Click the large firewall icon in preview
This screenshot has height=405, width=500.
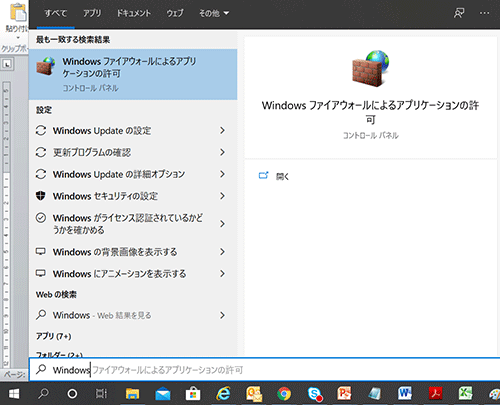click(370, 68)
